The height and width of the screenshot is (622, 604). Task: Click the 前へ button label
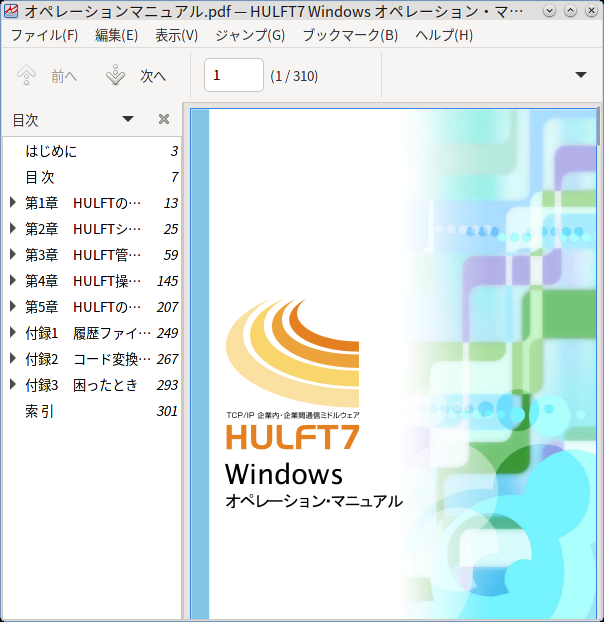(x=63, y=76)
